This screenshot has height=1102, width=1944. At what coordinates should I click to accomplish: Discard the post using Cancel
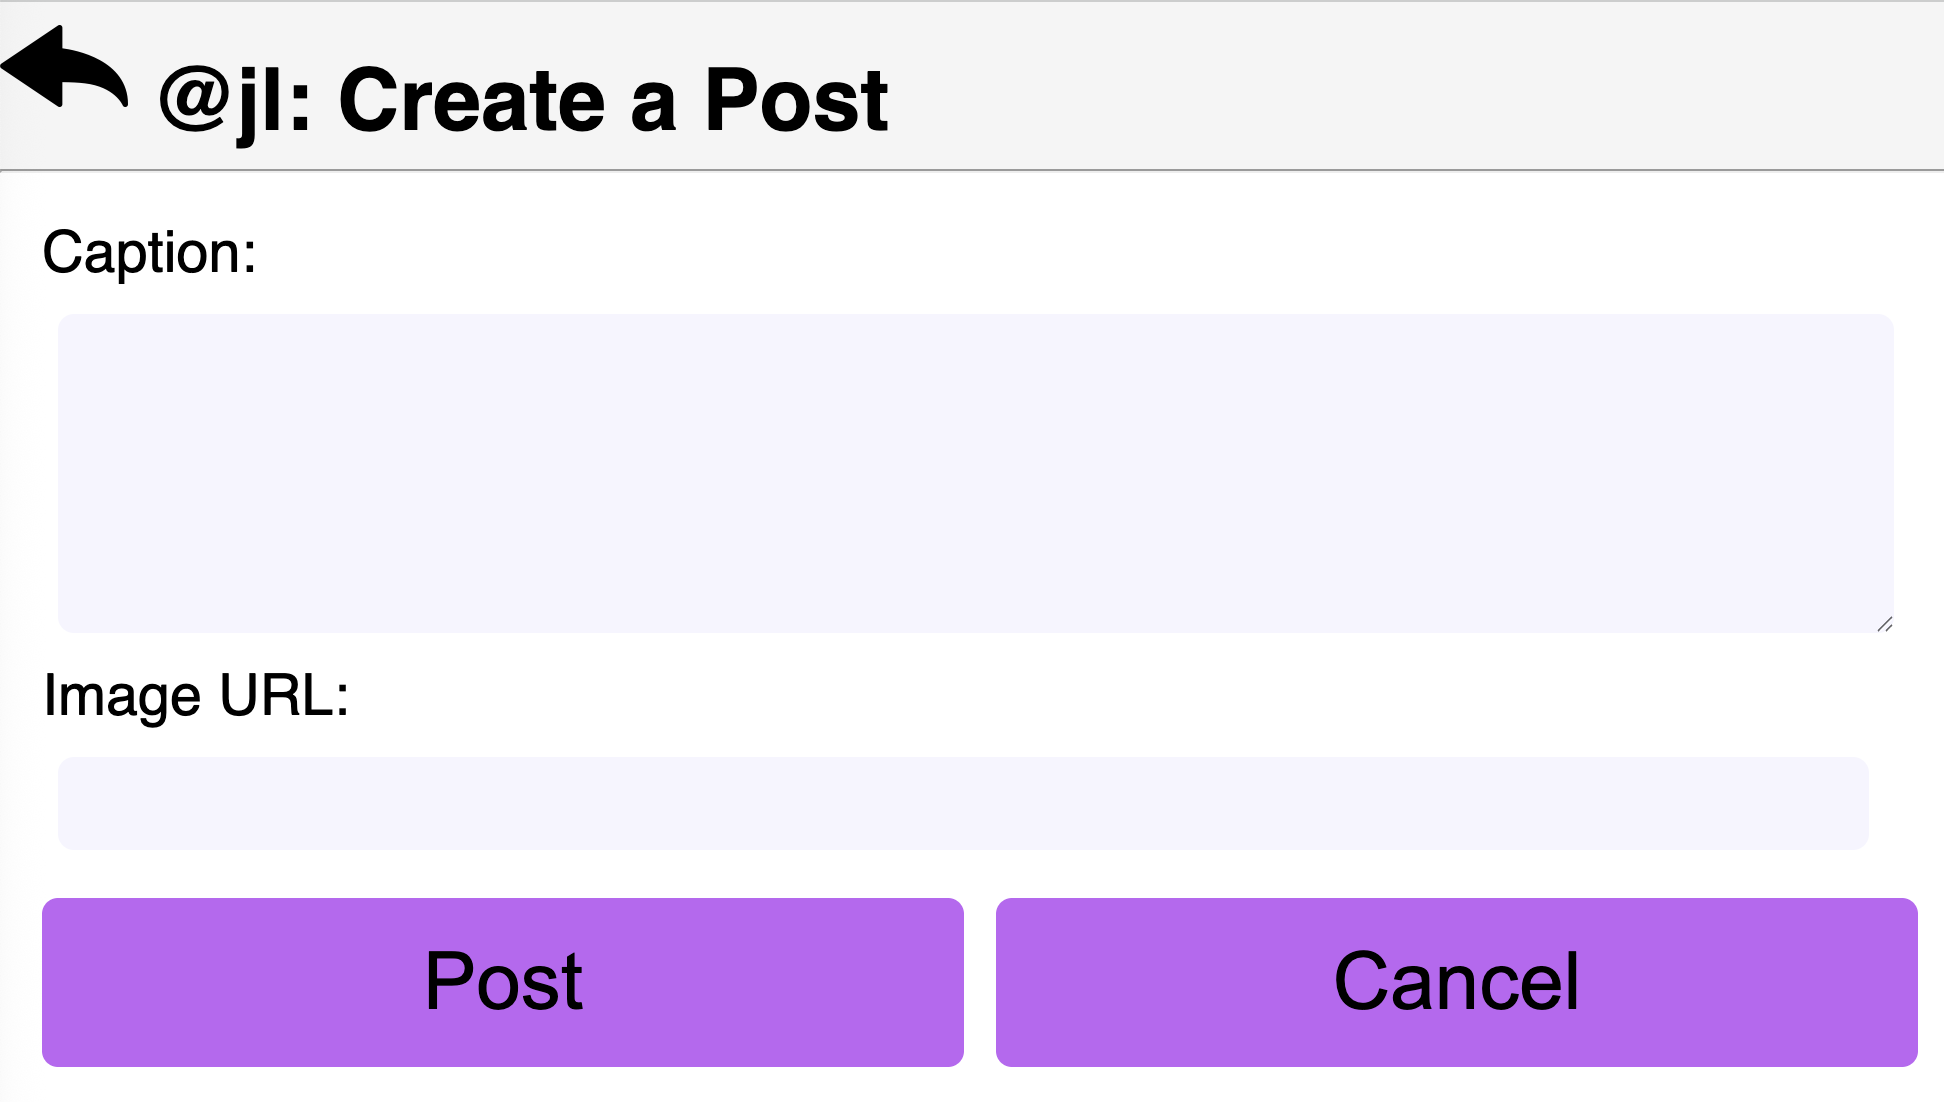pos(1456,982)
